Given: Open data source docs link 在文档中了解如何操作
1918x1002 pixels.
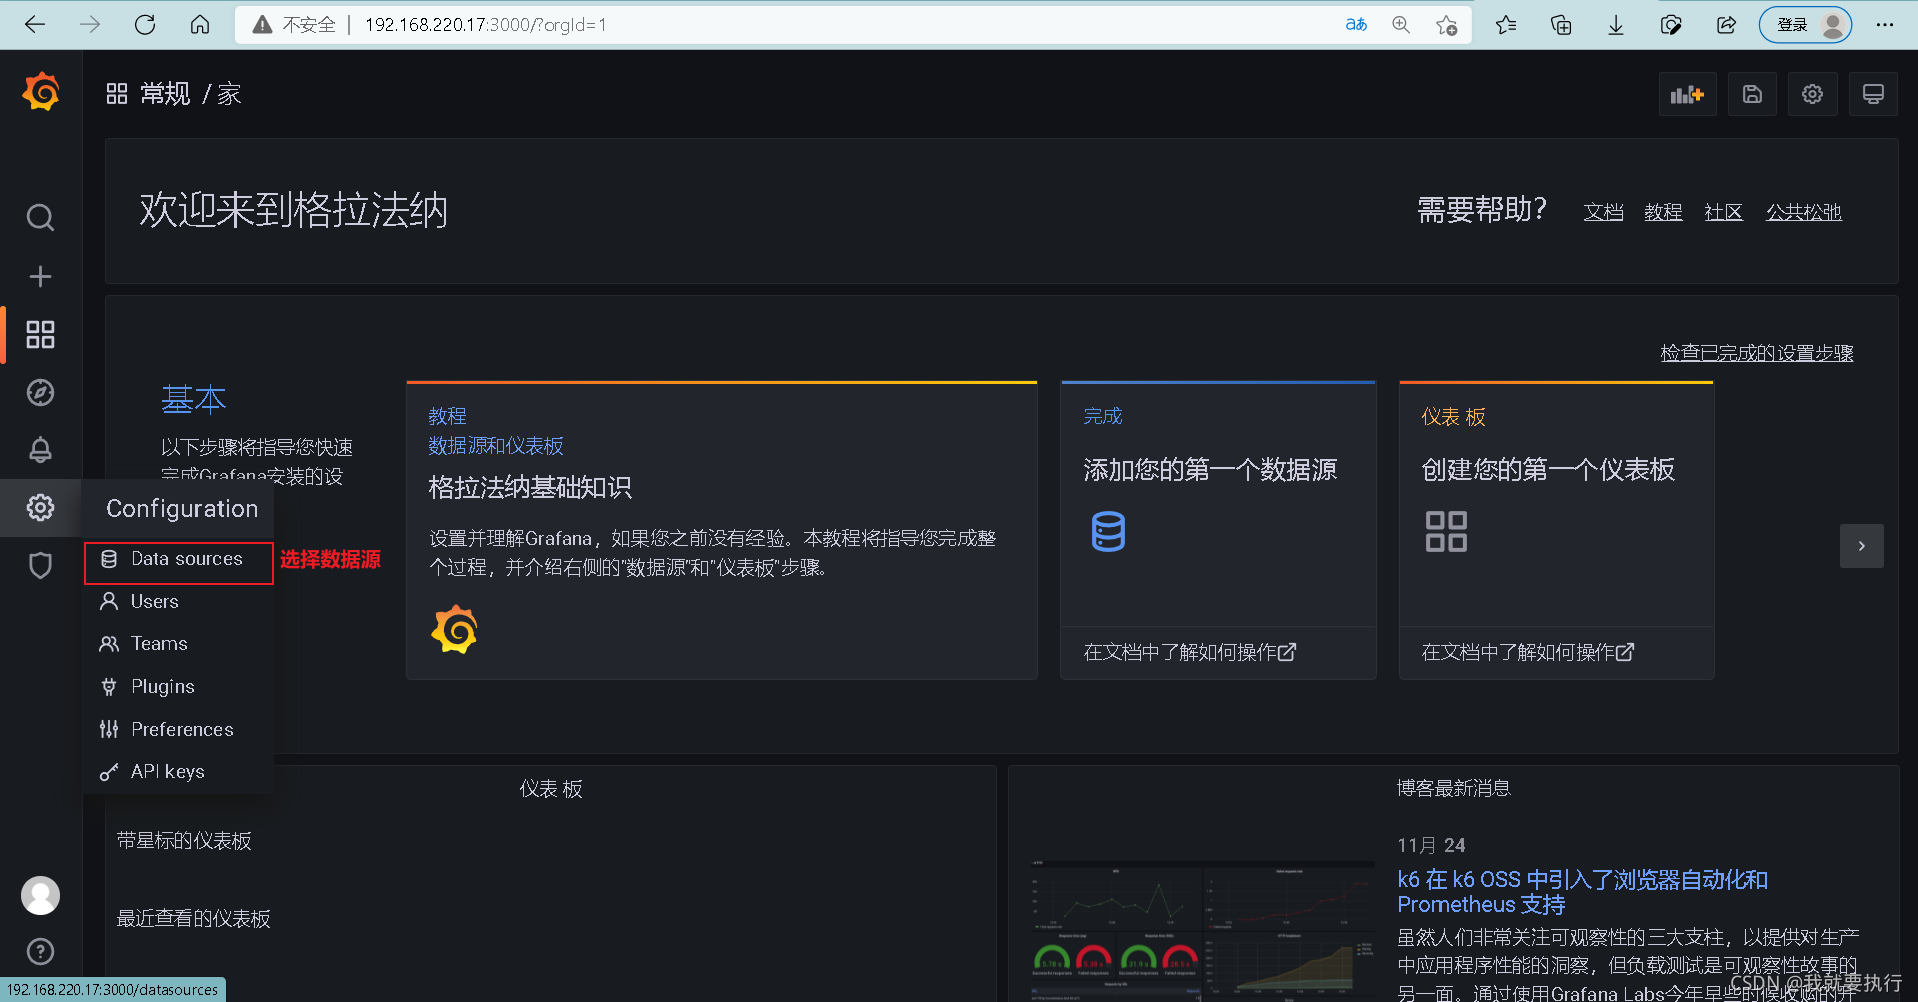Looking at the screenshot, I should 1190,652.
